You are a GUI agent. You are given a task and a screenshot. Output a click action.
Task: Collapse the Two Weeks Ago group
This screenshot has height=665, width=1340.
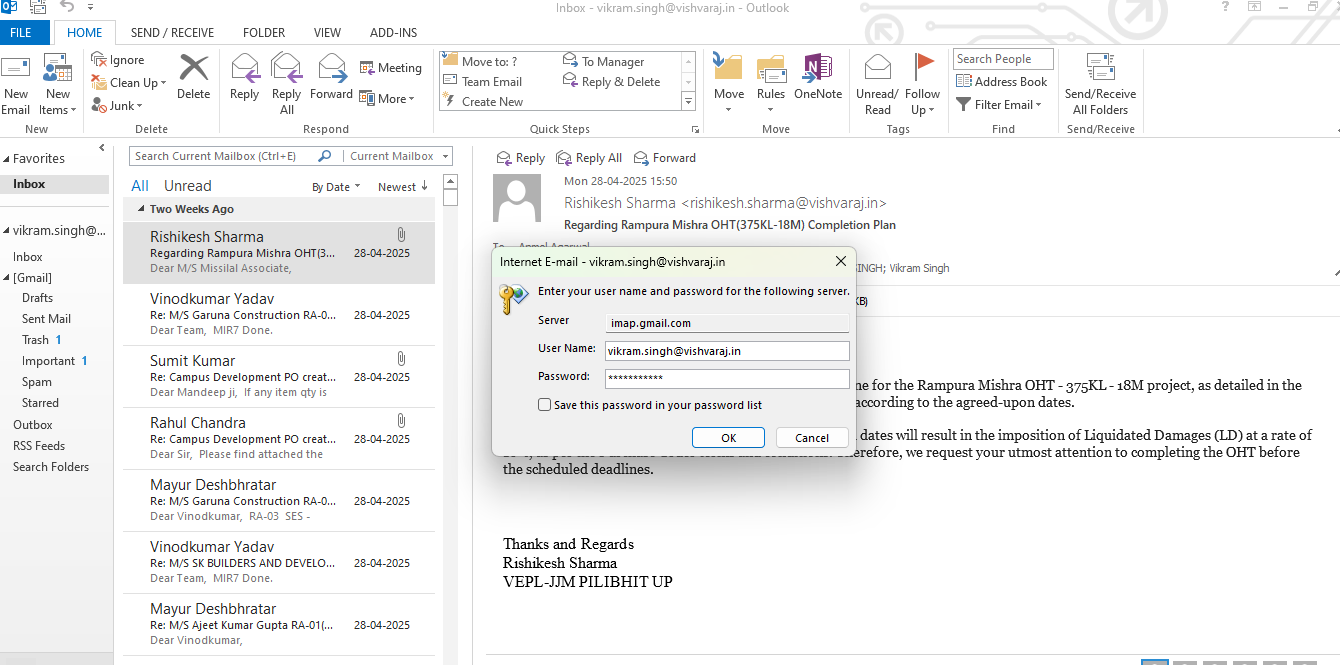(x=139, y=209)
